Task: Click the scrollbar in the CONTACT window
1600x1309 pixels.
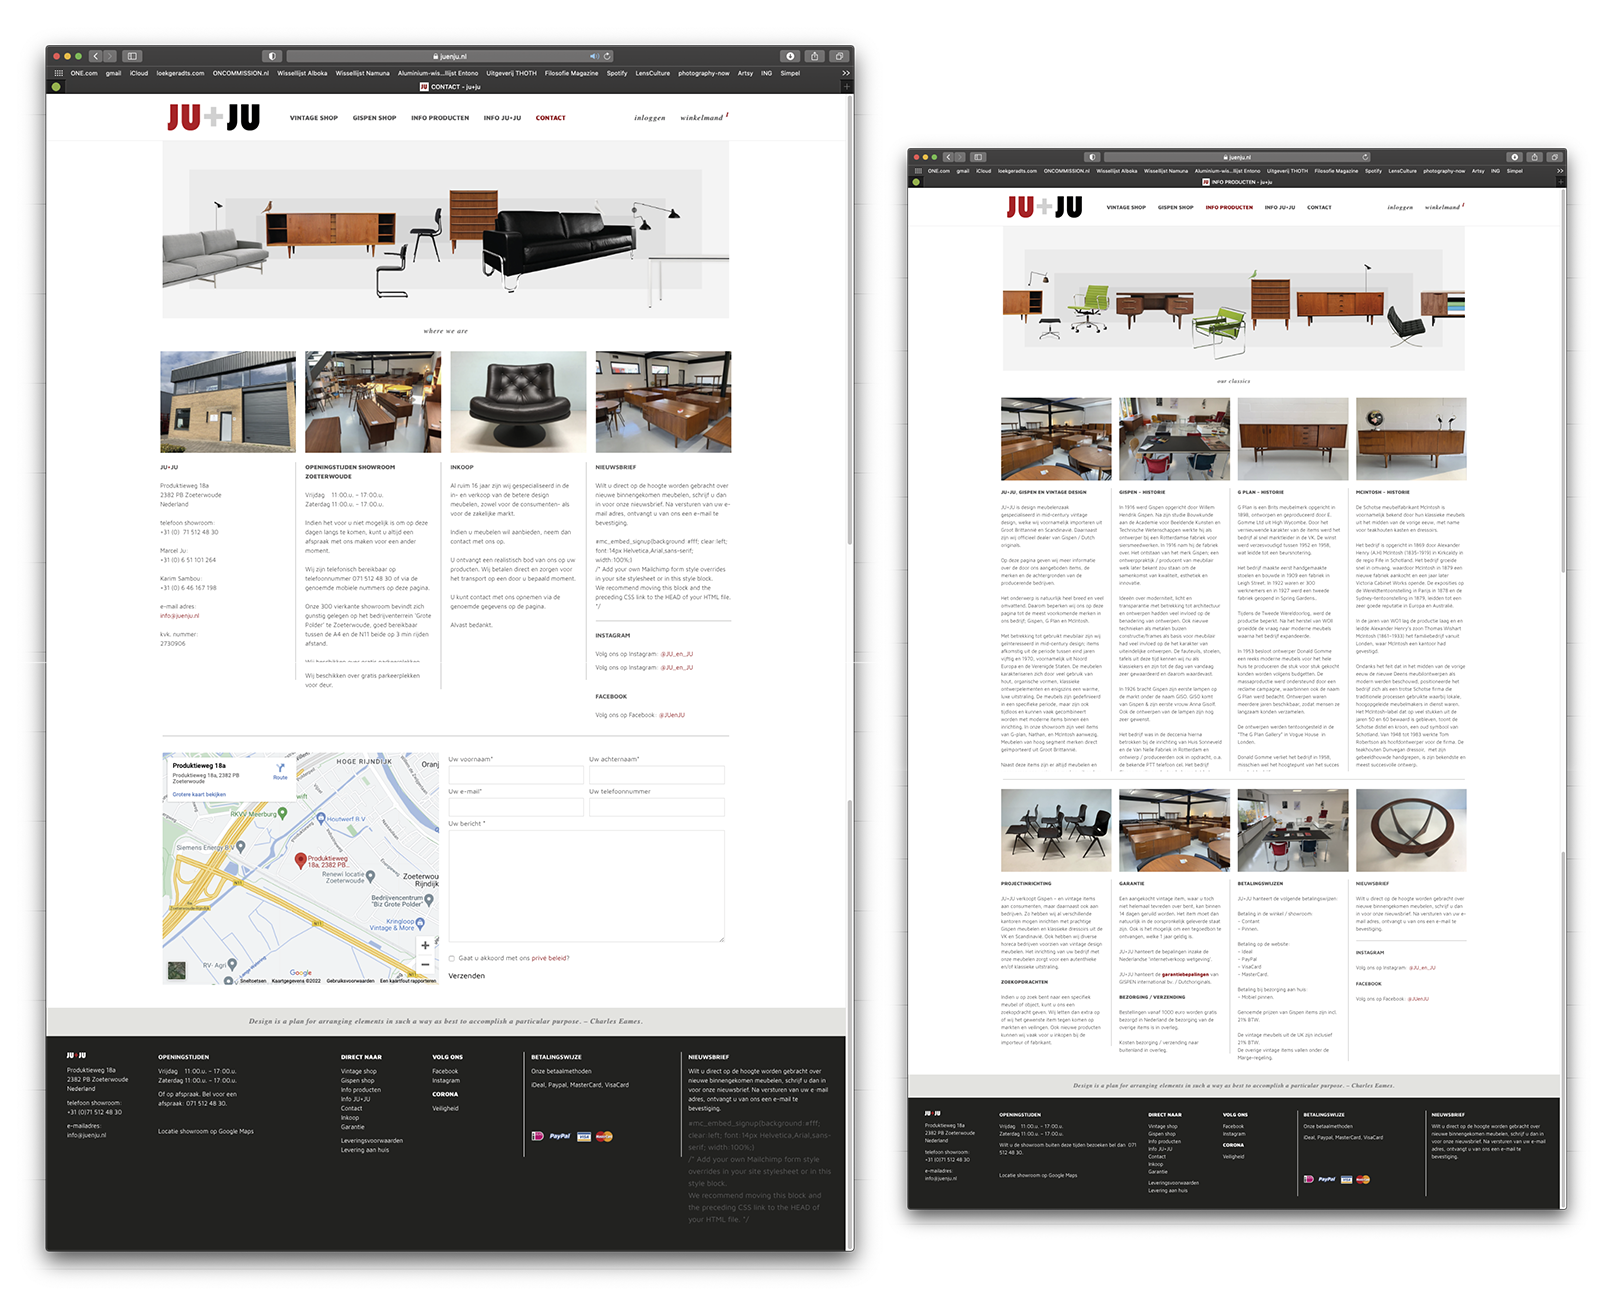Action: [x=850, y=320]
